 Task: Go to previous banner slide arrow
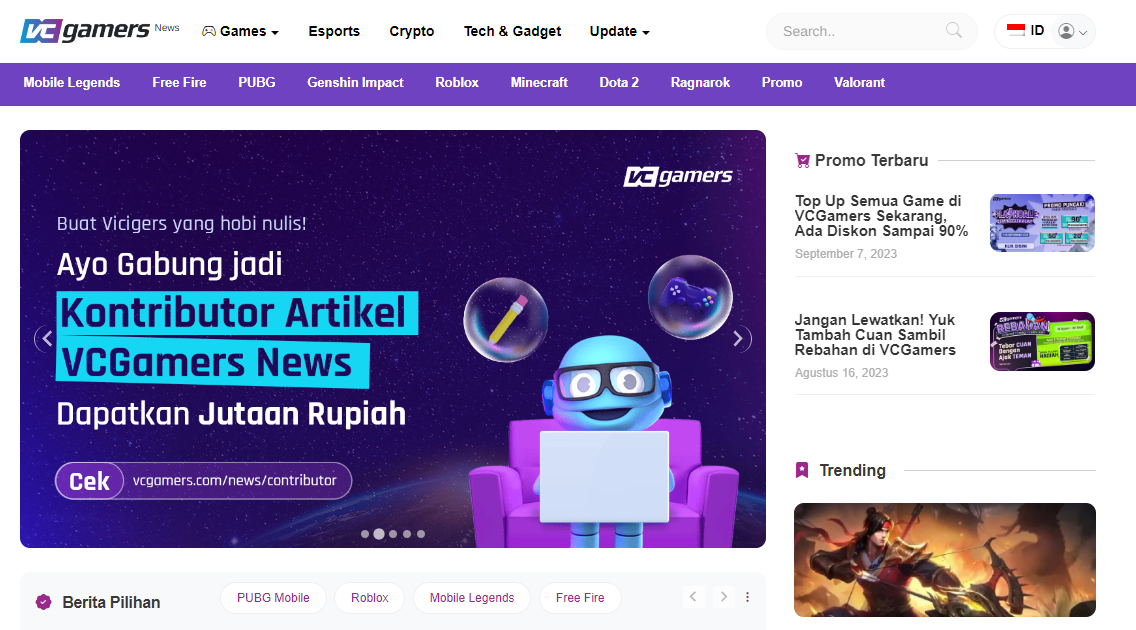[48, 338]
